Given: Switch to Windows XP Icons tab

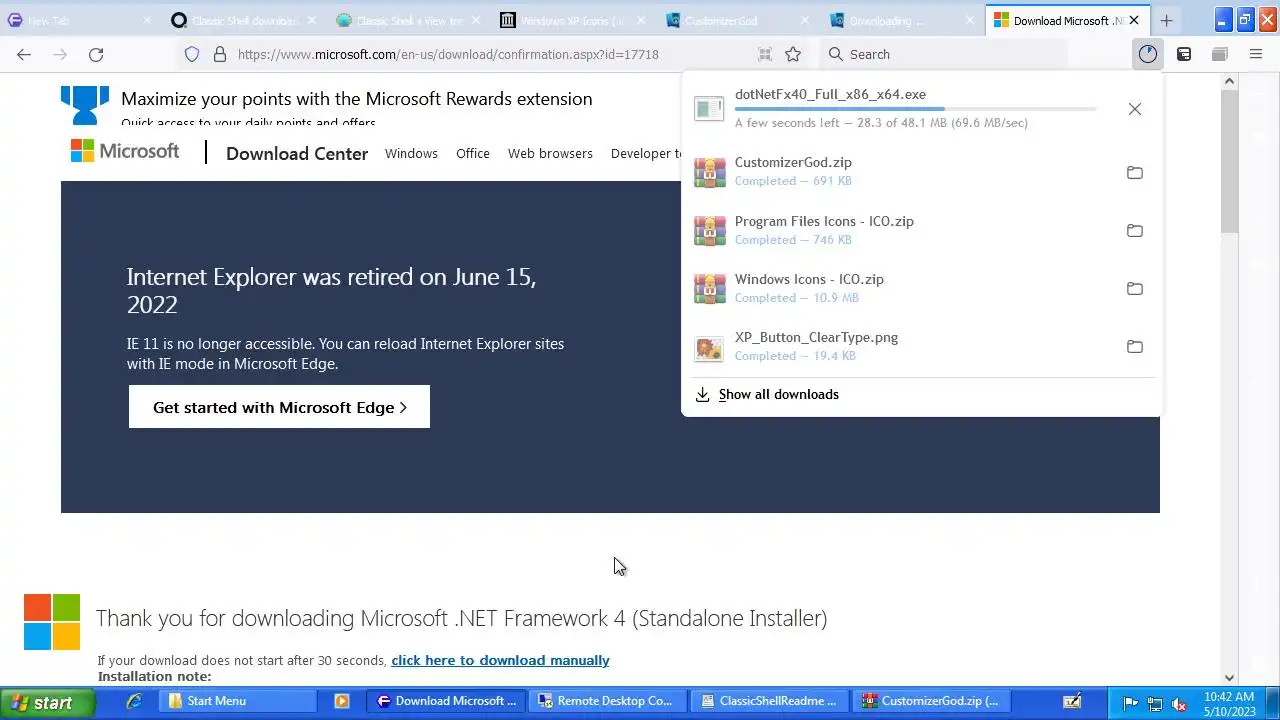Looking at the screenshot, I should coord(574,20).
